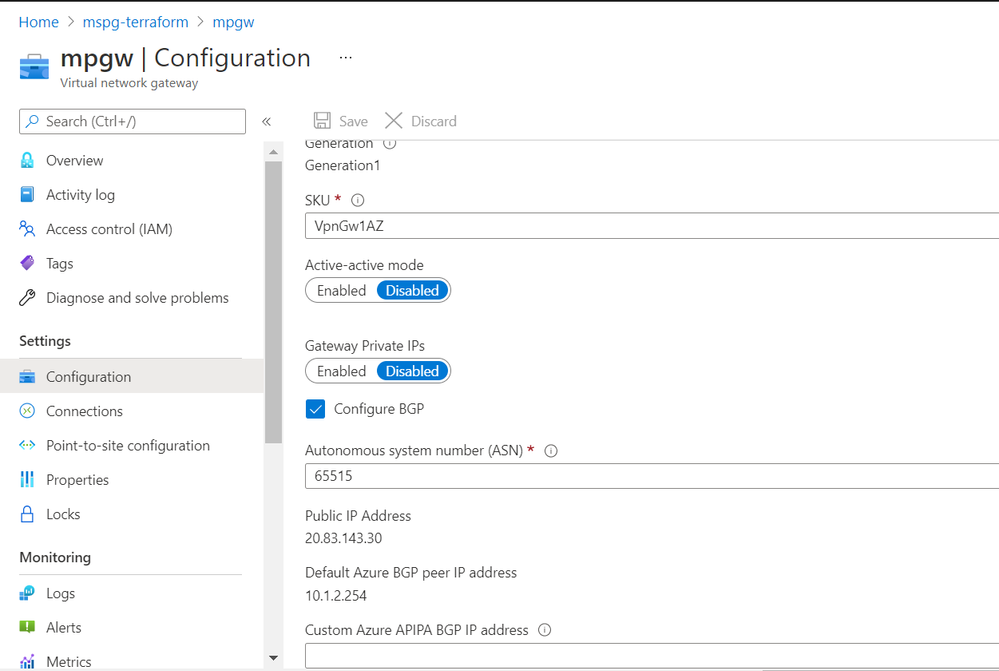Collapse the sidebar menu with double chevron

[x=266, y=121]
